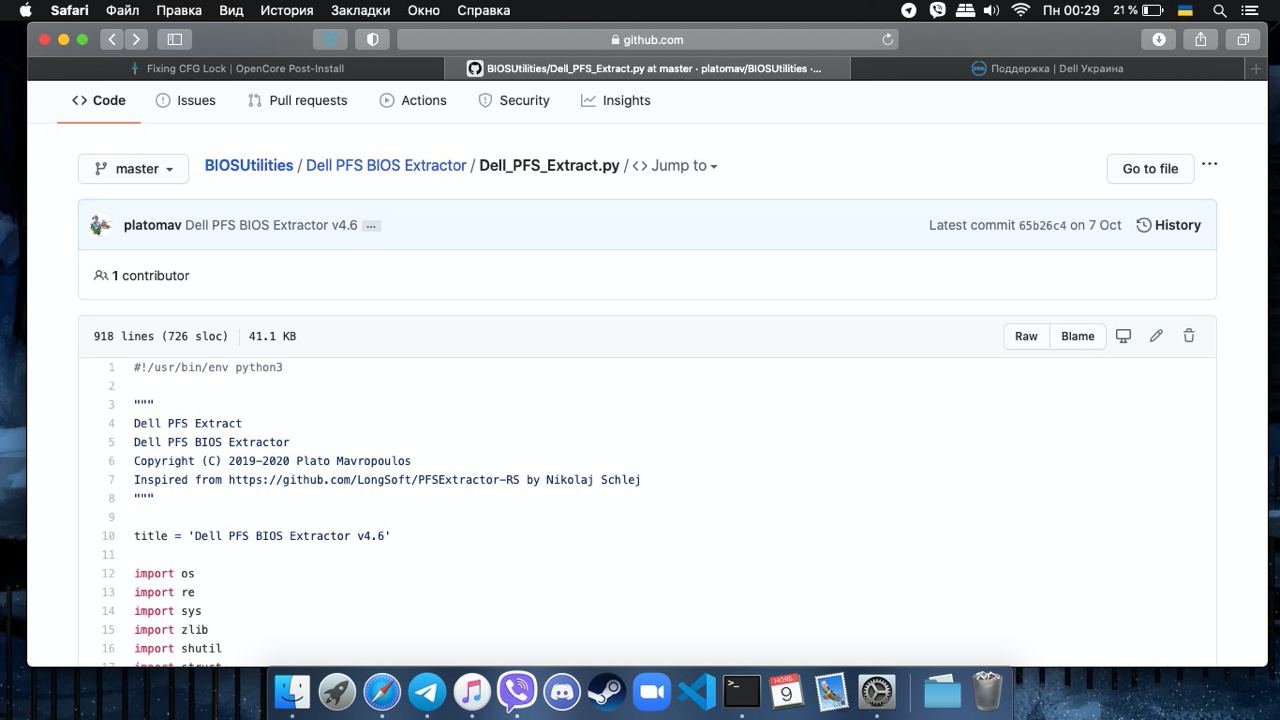This screenshot has width=1280, height=720.
Task: Click the Go to file button
Action: click(x=1150, y=168)
